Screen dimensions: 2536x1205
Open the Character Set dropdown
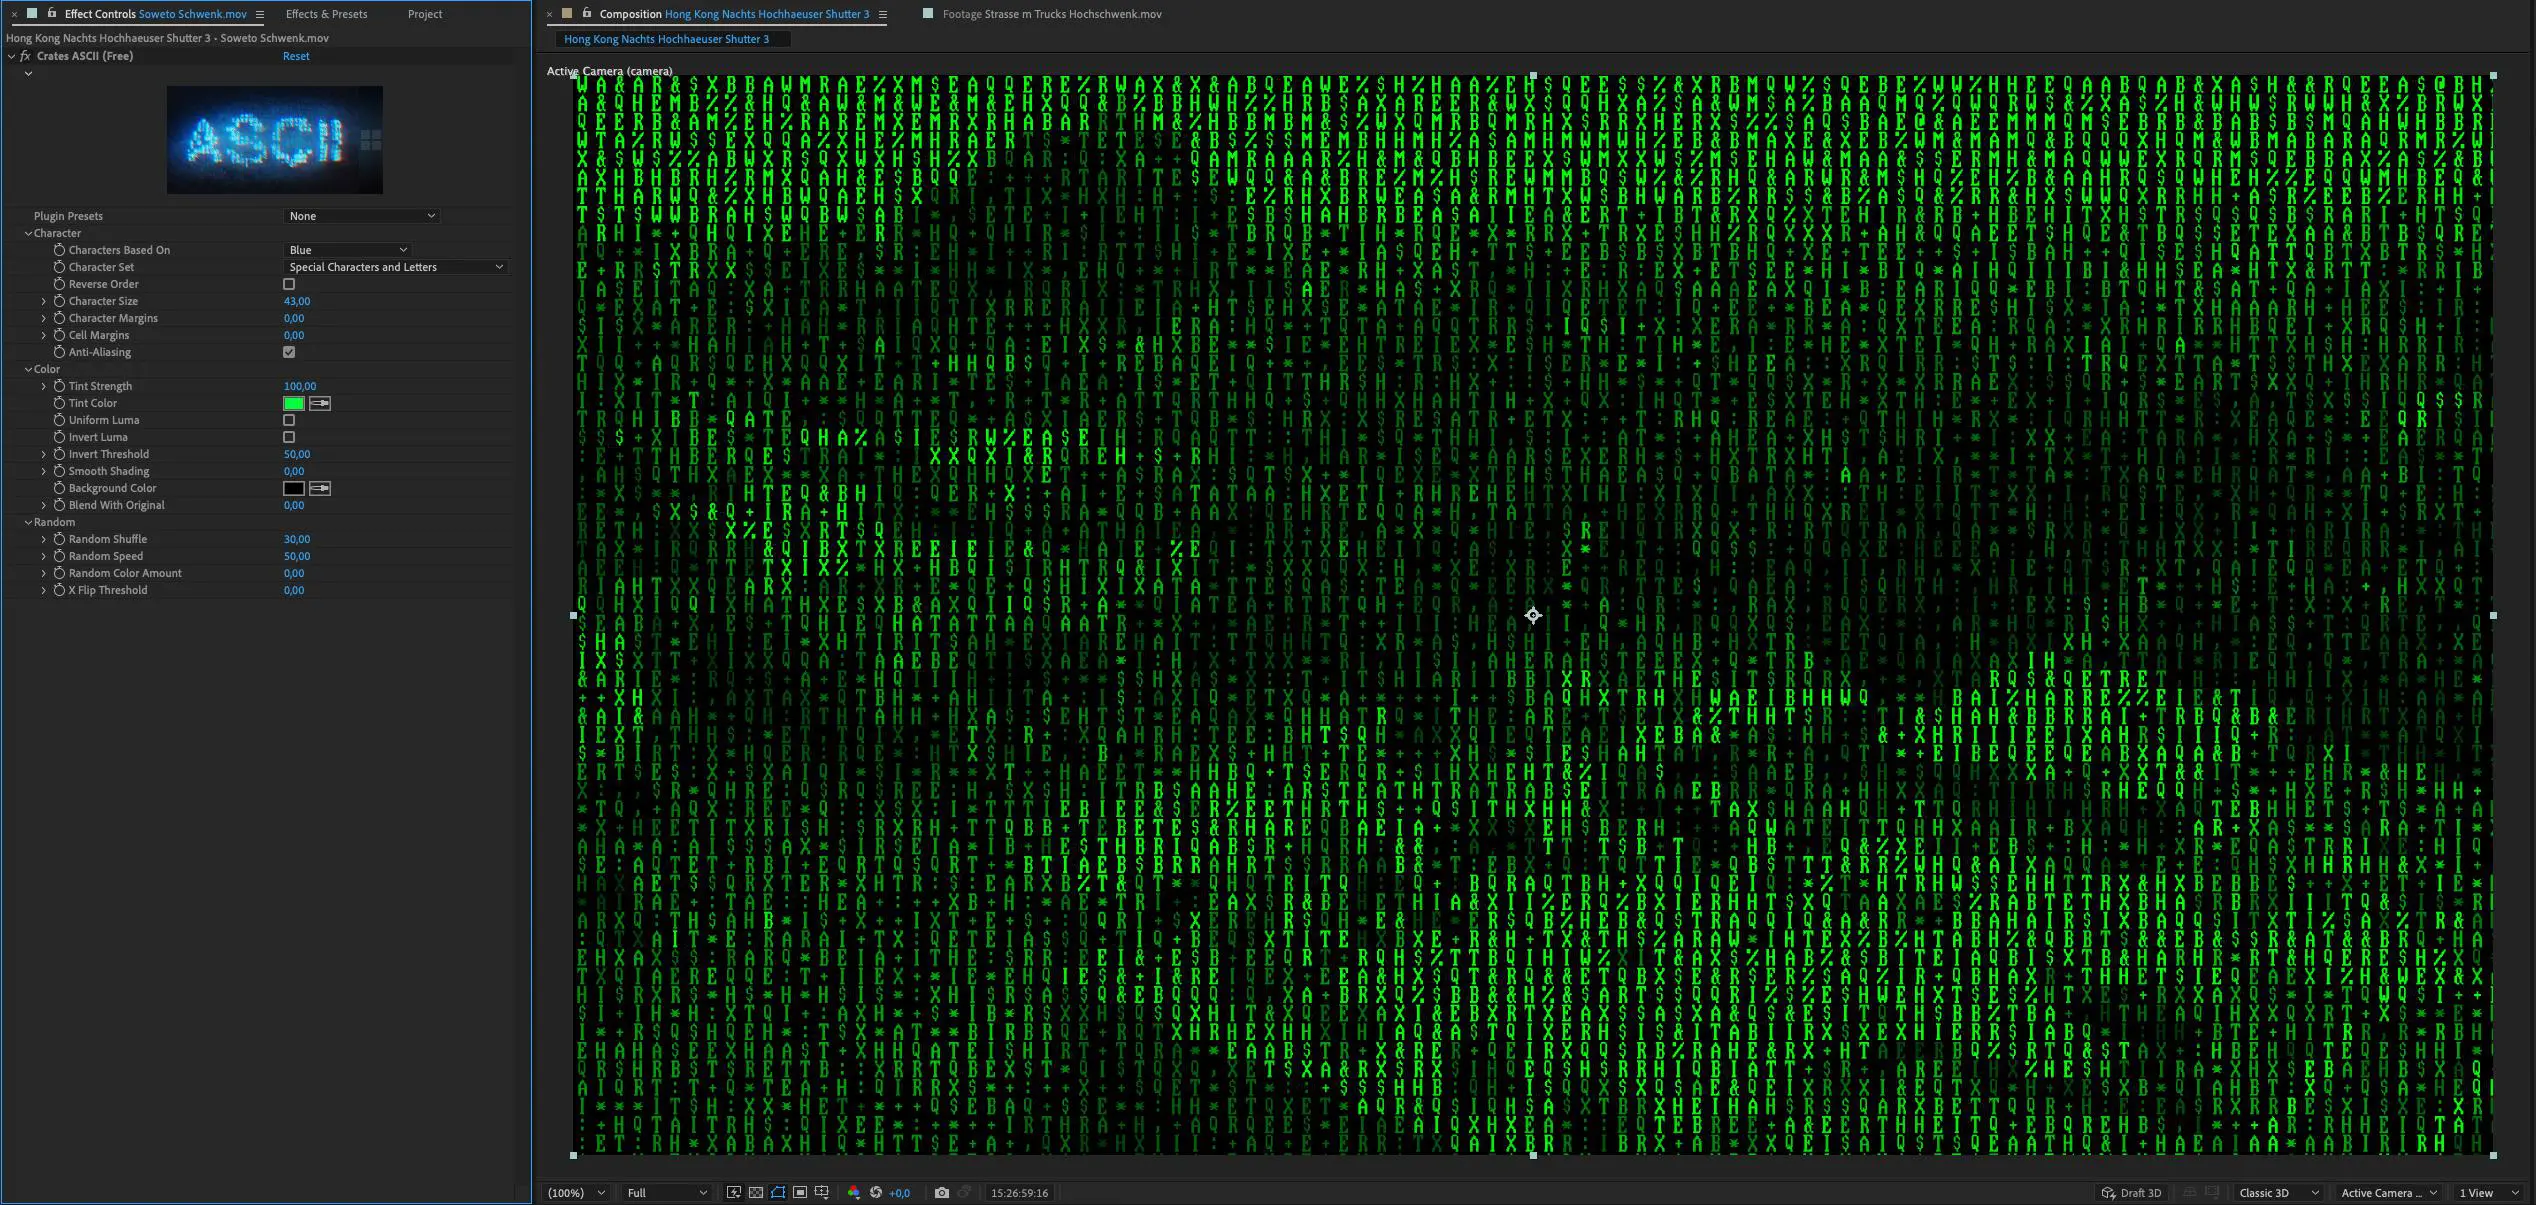coord(396,267)
